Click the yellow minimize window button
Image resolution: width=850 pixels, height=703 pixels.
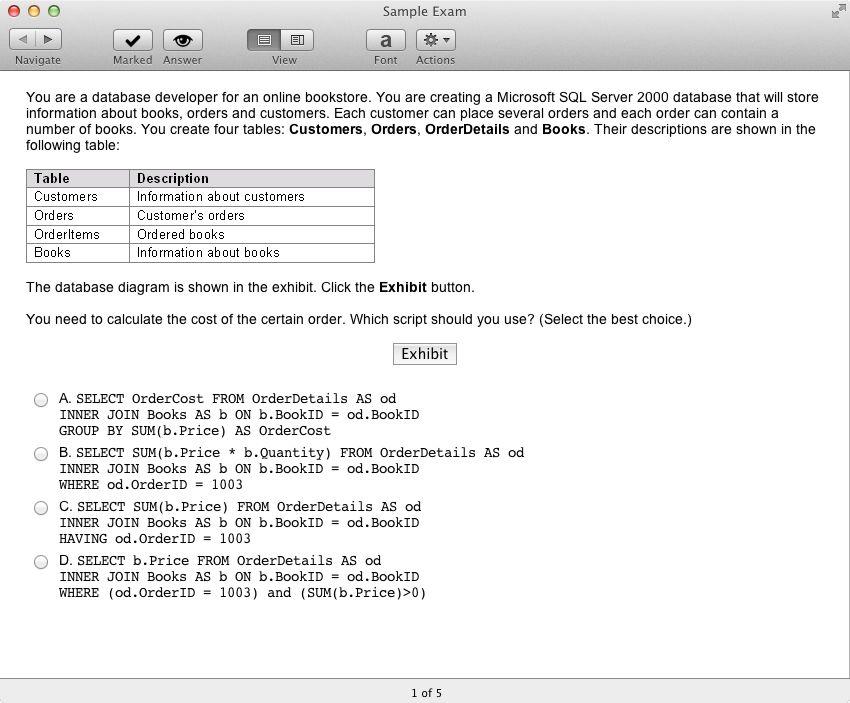(34, 11)
